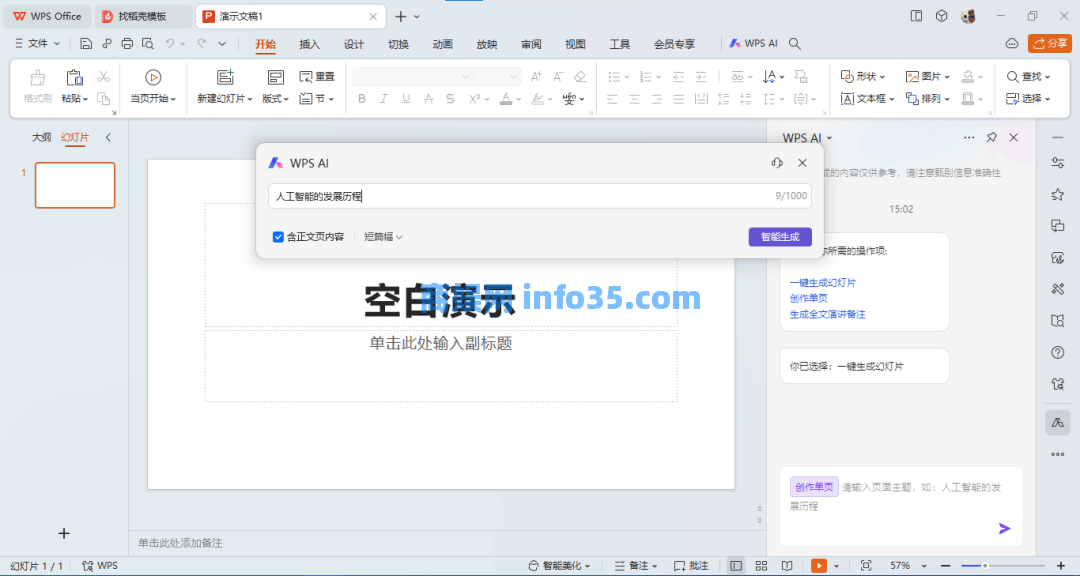Toggle Bold formatting
This screenshot has height=576, width=1080.
pyautogui.click(x=362, y=99)
